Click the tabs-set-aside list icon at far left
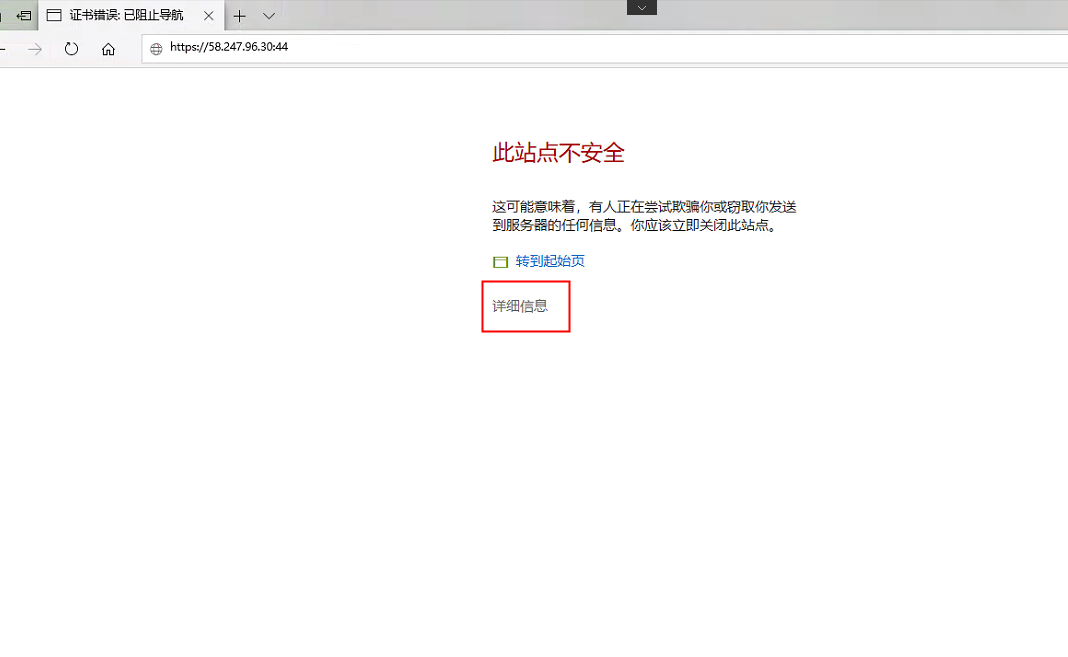This screenshot has width=1068, height=657. (2, 16)
